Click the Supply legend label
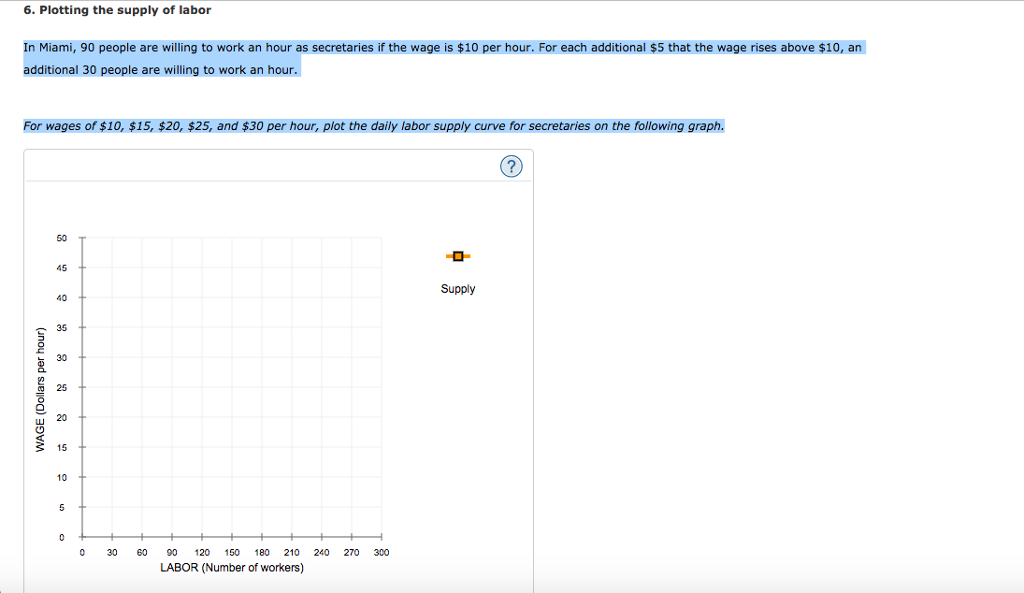Viewport: 1024px width, 593px height. click(458, 289)
